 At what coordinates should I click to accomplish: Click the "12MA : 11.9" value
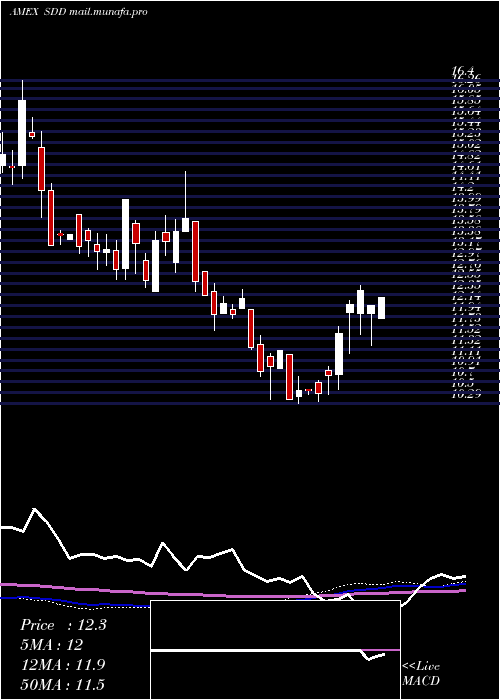tap(63, 665)
